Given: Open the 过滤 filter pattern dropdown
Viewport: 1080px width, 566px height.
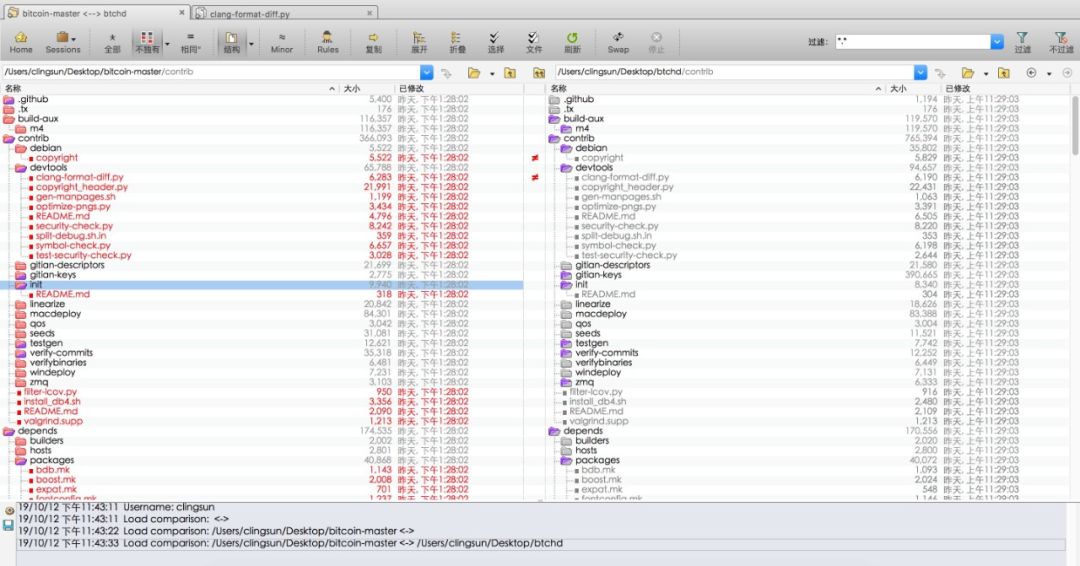Looking at the screenshot, I should point(997,42).
